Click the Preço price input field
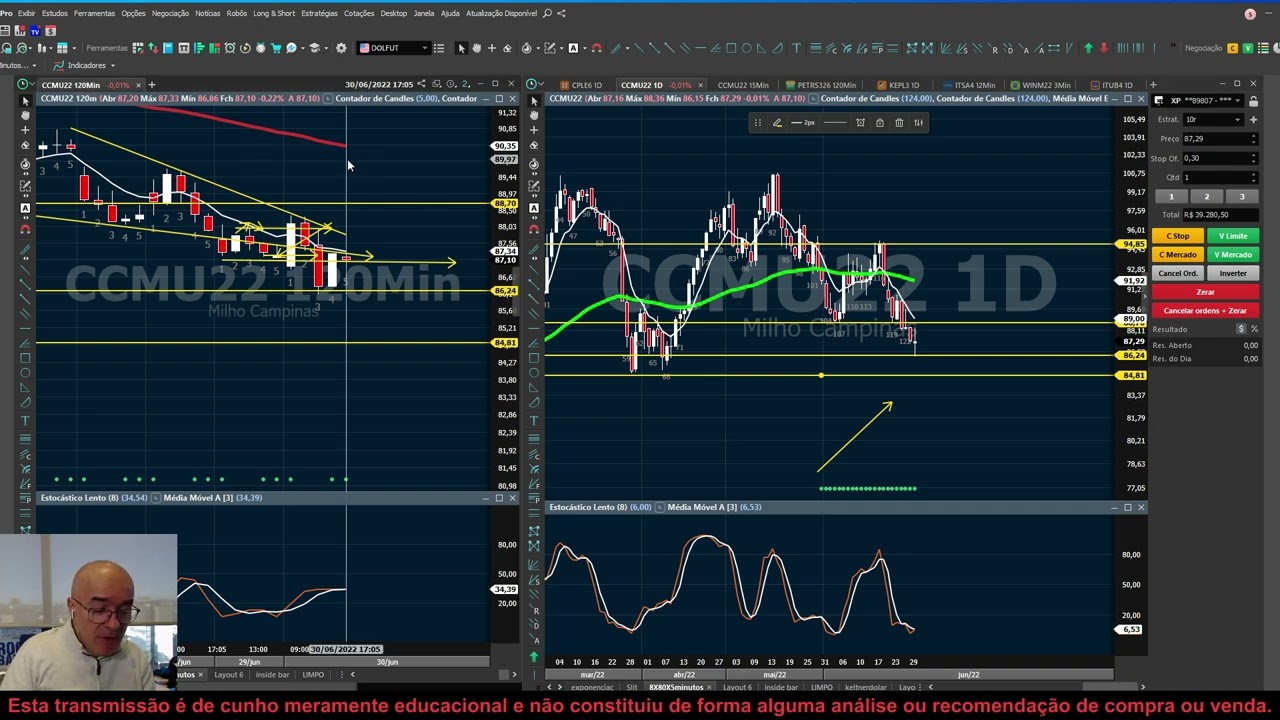1280x720 pixels. click(1220, 139)
